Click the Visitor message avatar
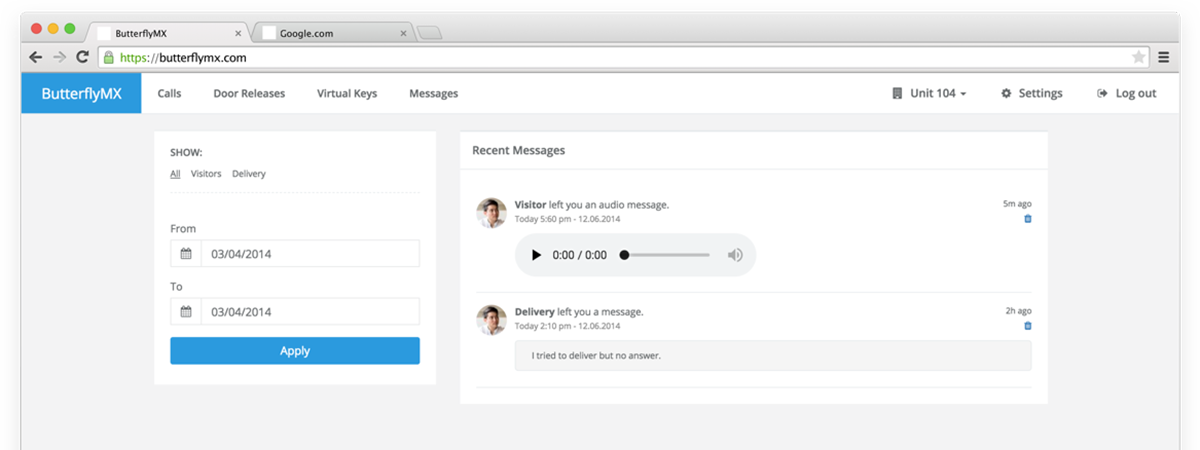Viewport: 1200px width, 450px height. tap(491, 212)
